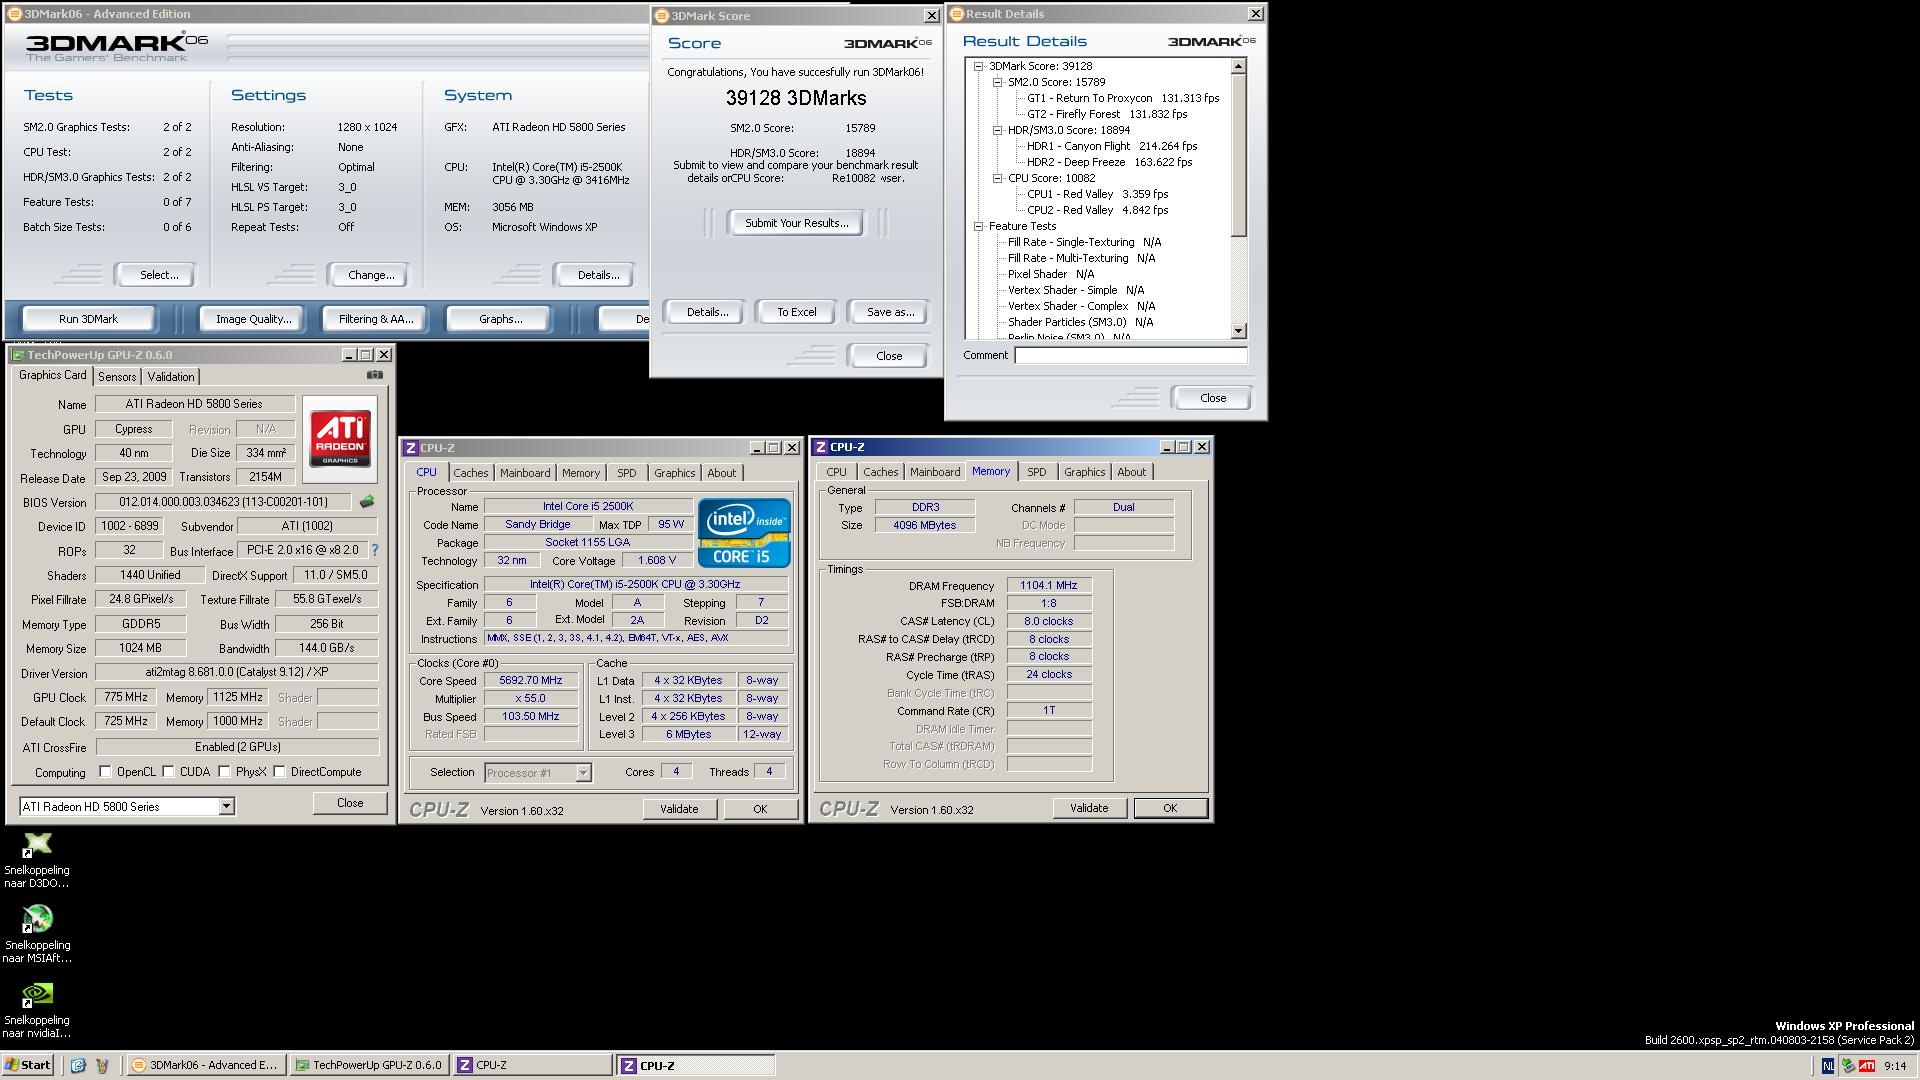Open the MSI Afterburner desktop shortcut
The height and width of the screenshot is (1080, 1920).
[37, 919]
